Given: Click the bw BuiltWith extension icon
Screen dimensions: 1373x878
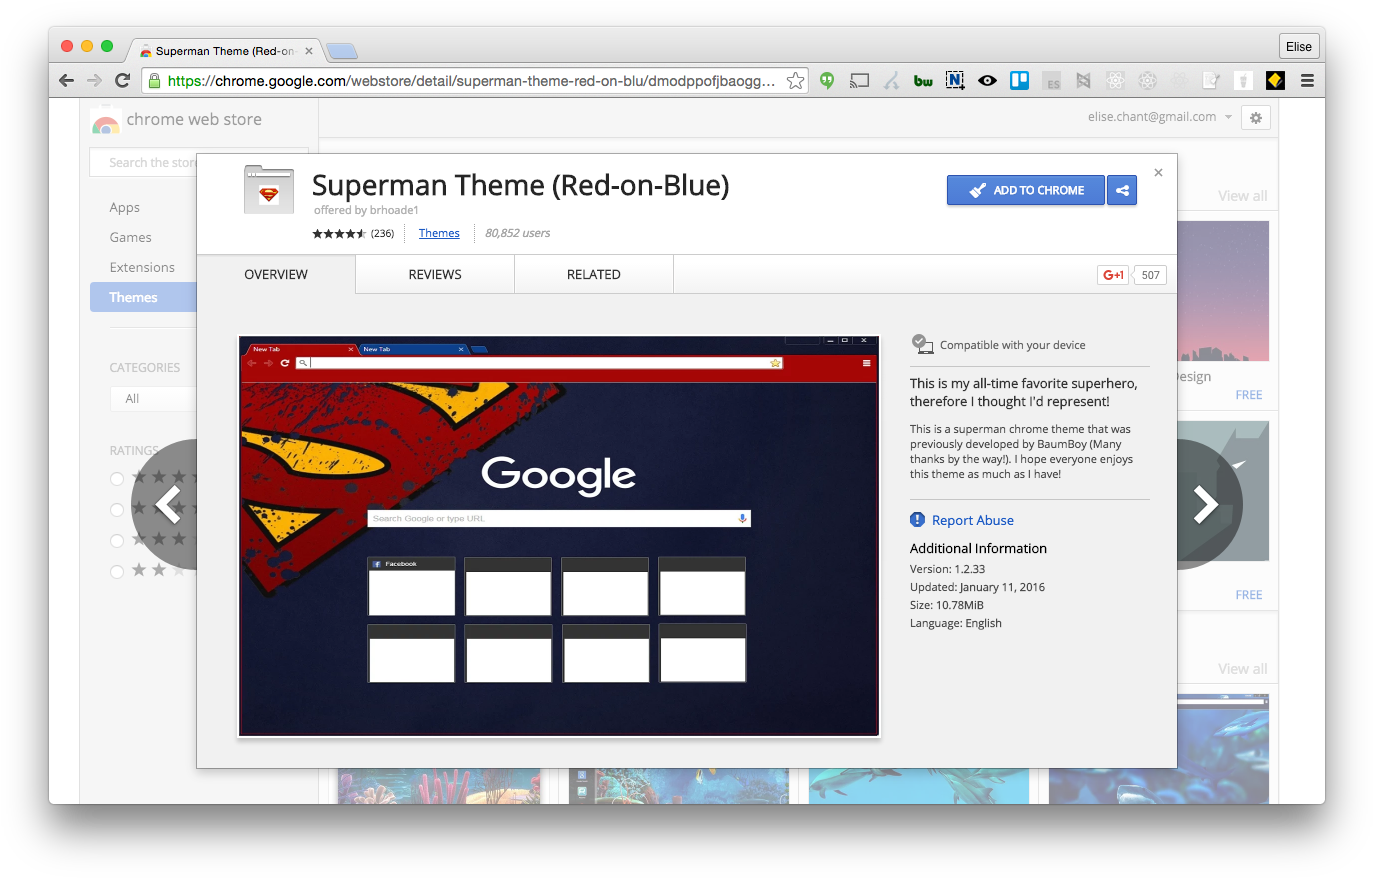Looking at the screenshot, I should (923, 81).
